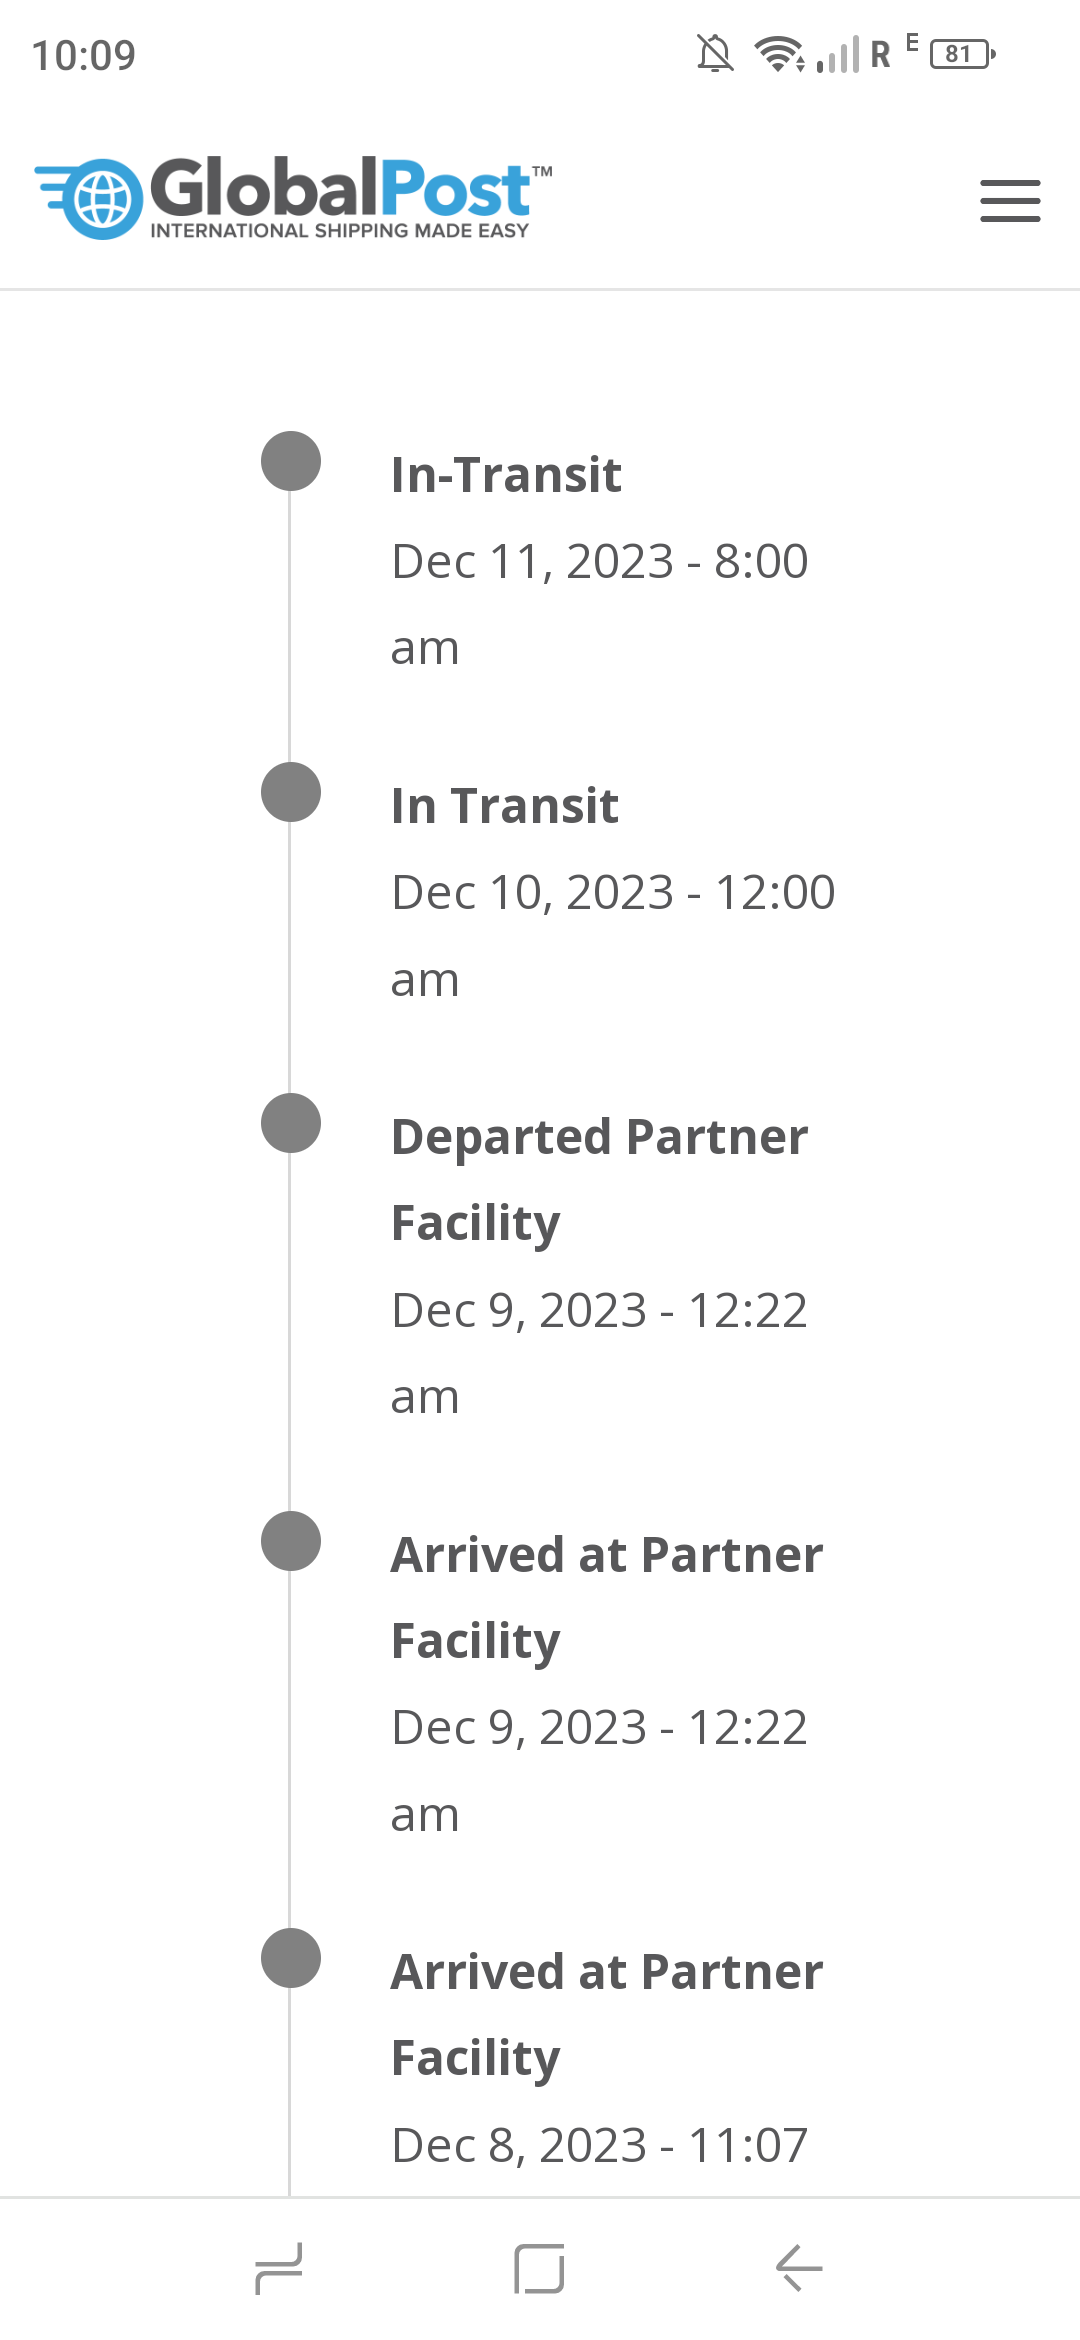
Task: Open the hamburger navigation menu
Action: pos(1010,200)
